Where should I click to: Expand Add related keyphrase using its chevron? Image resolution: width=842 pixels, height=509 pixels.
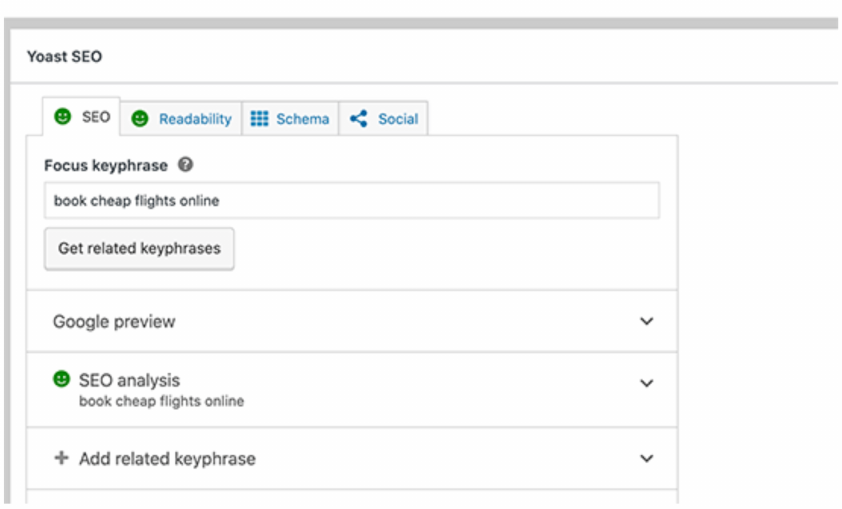point(647,459)
